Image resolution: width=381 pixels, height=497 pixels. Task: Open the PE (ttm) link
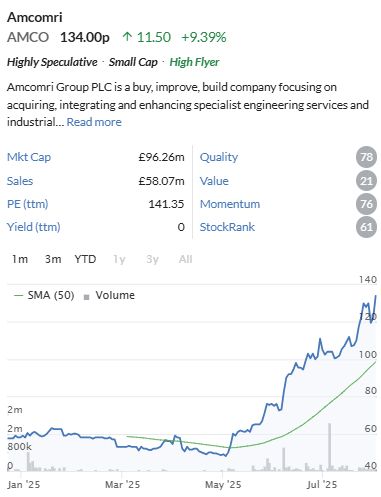point(28,204)
